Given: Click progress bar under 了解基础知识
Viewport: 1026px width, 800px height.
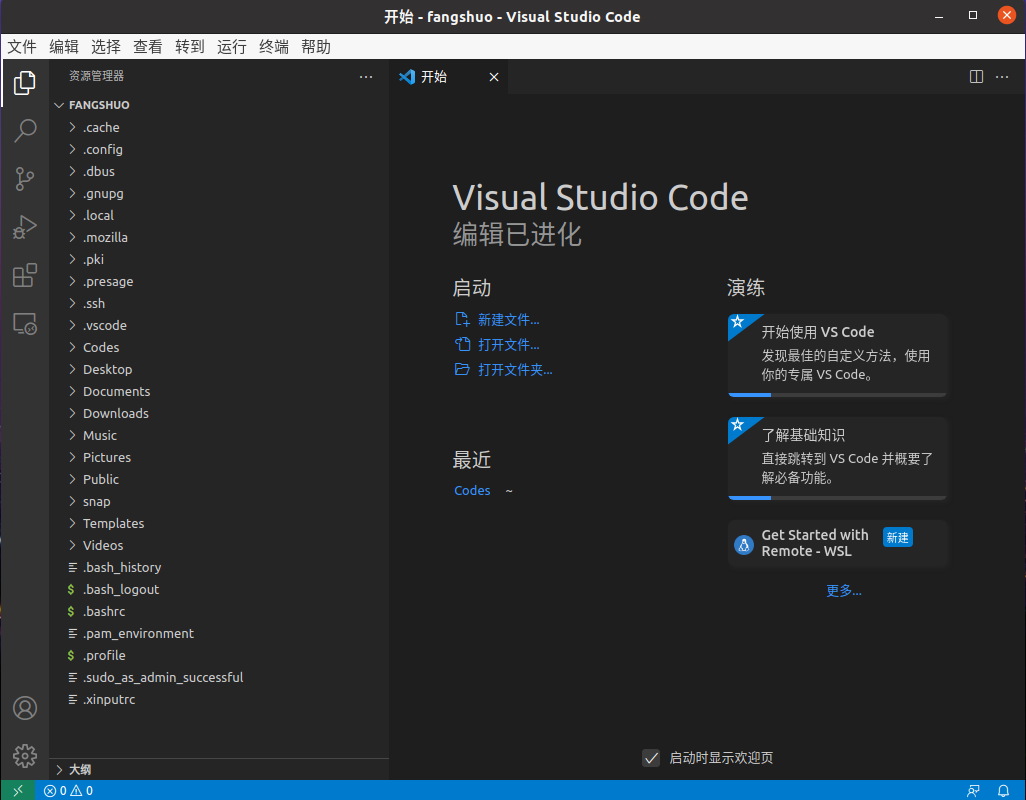Looking at the screenshot, I should click(838, 498).
